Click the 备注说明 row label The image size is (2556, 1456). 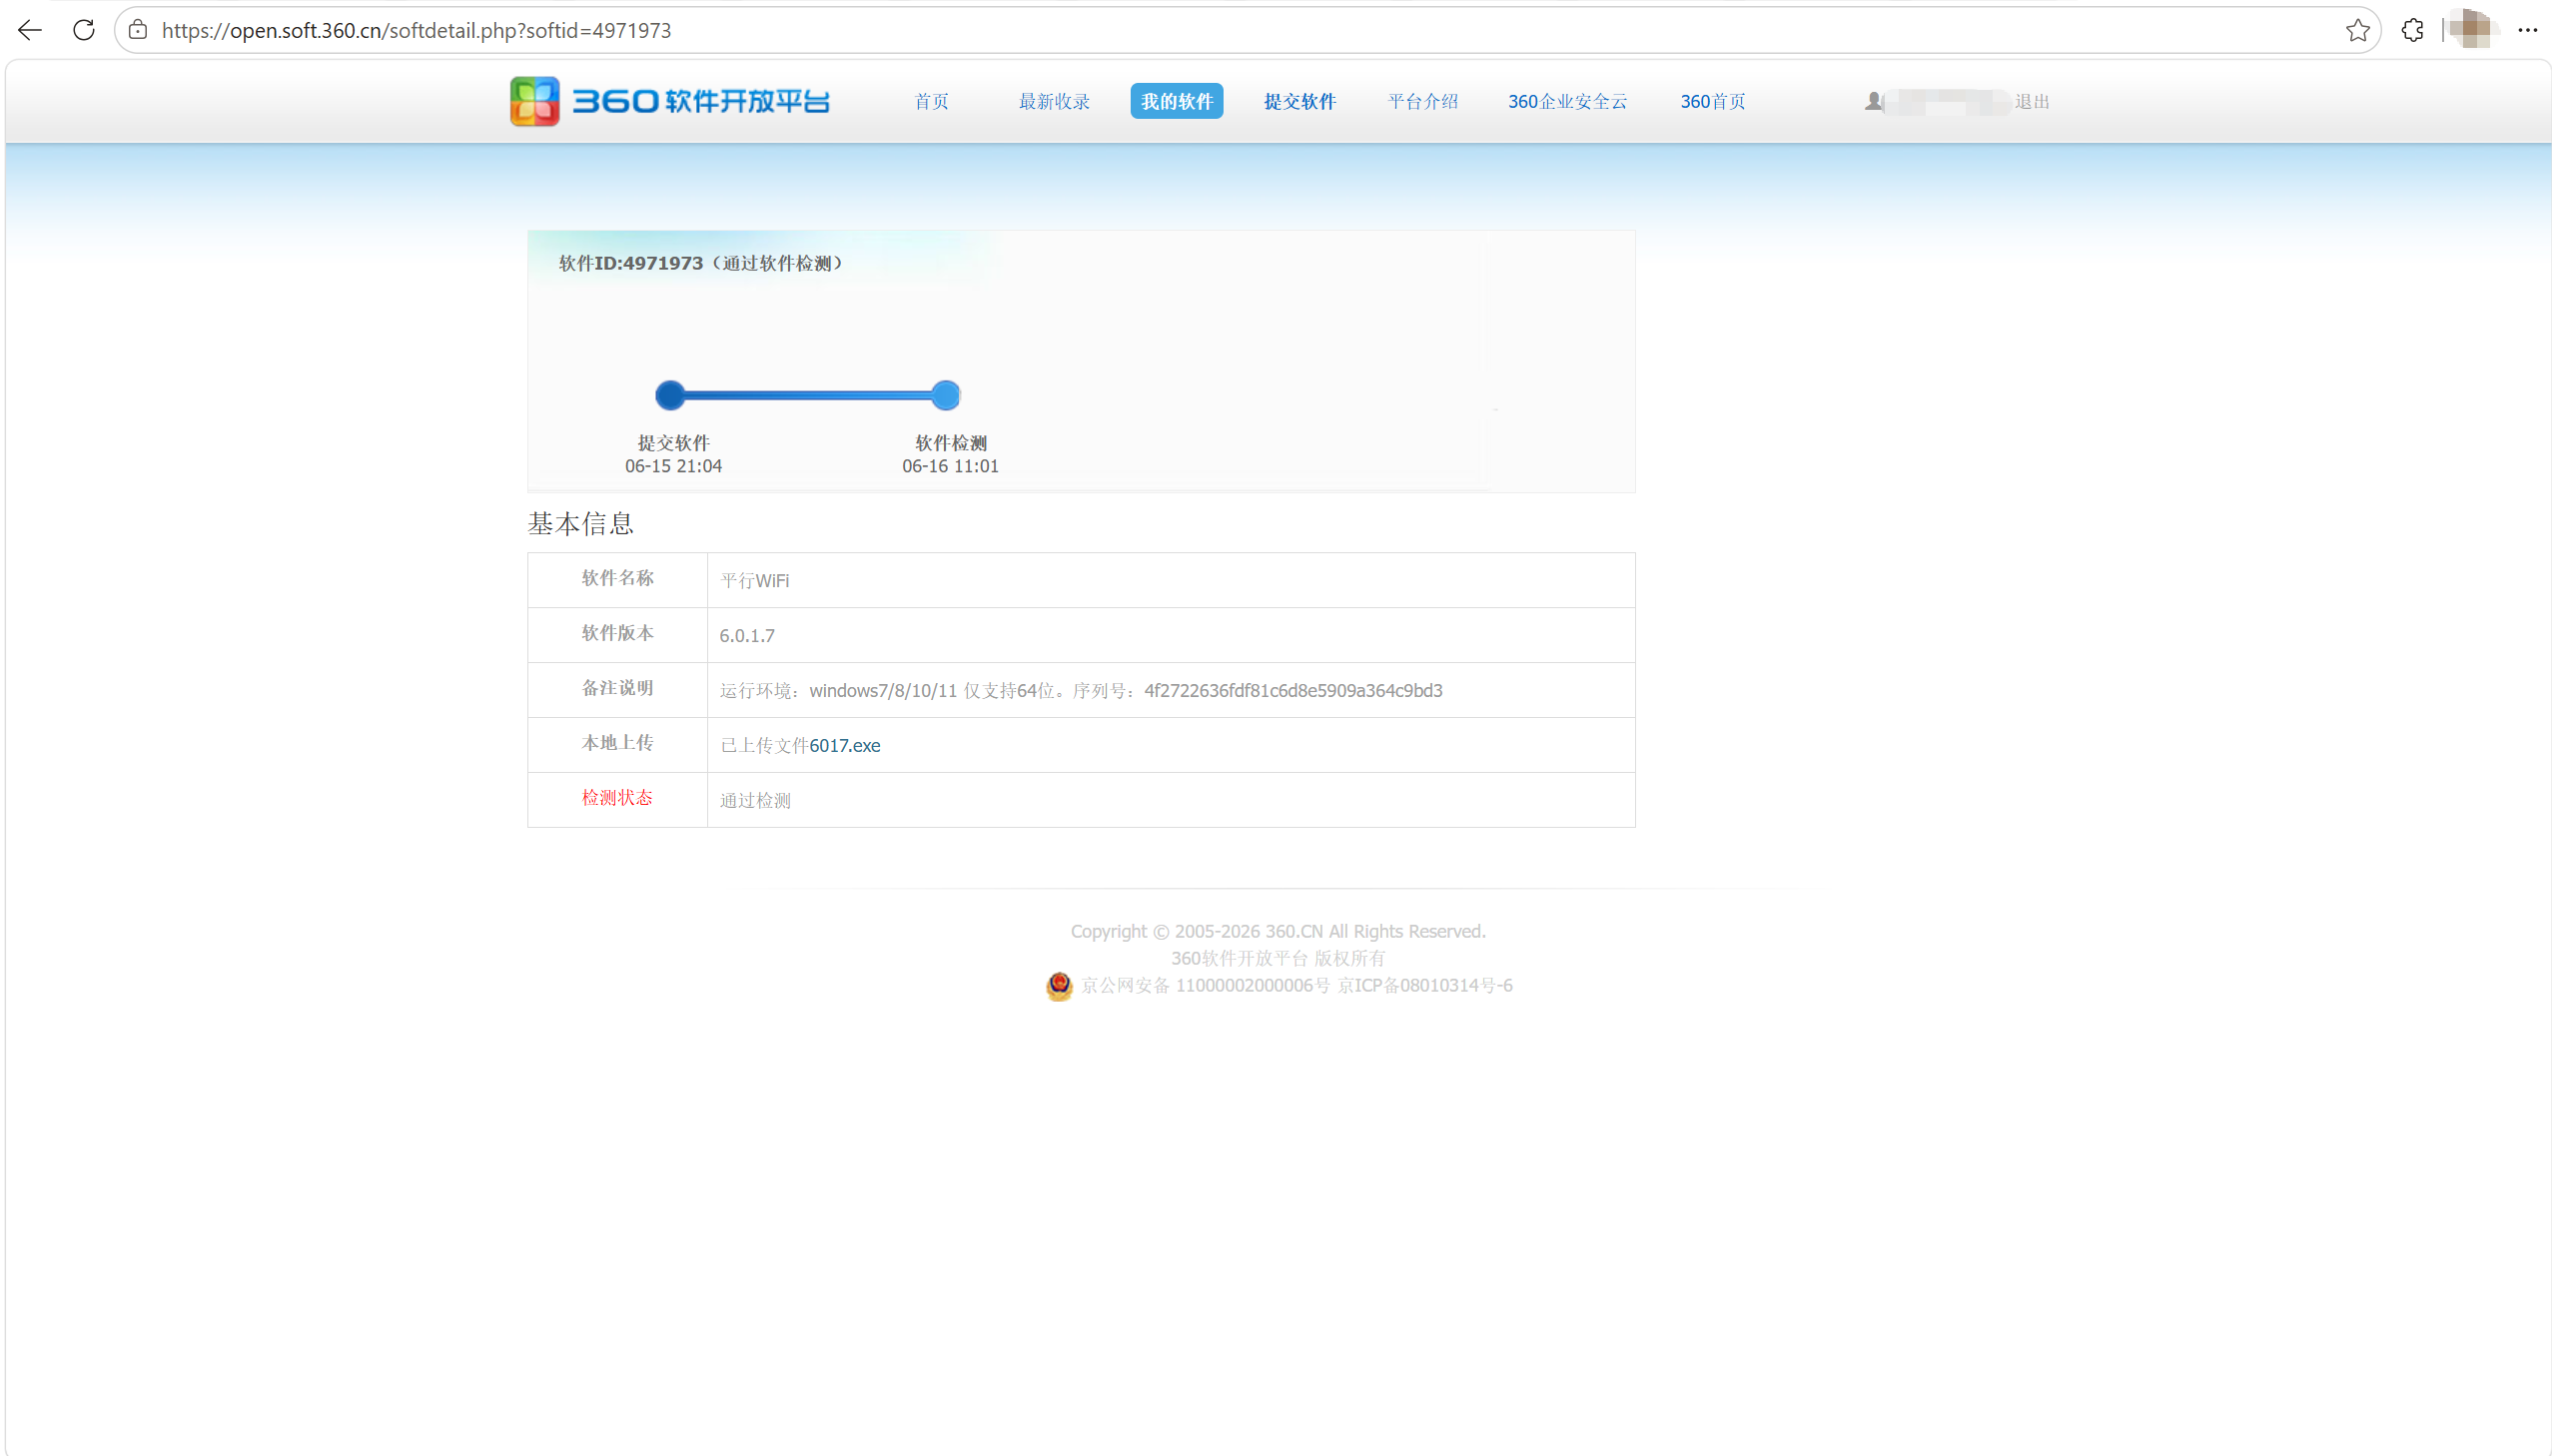(x=617, y=687)
